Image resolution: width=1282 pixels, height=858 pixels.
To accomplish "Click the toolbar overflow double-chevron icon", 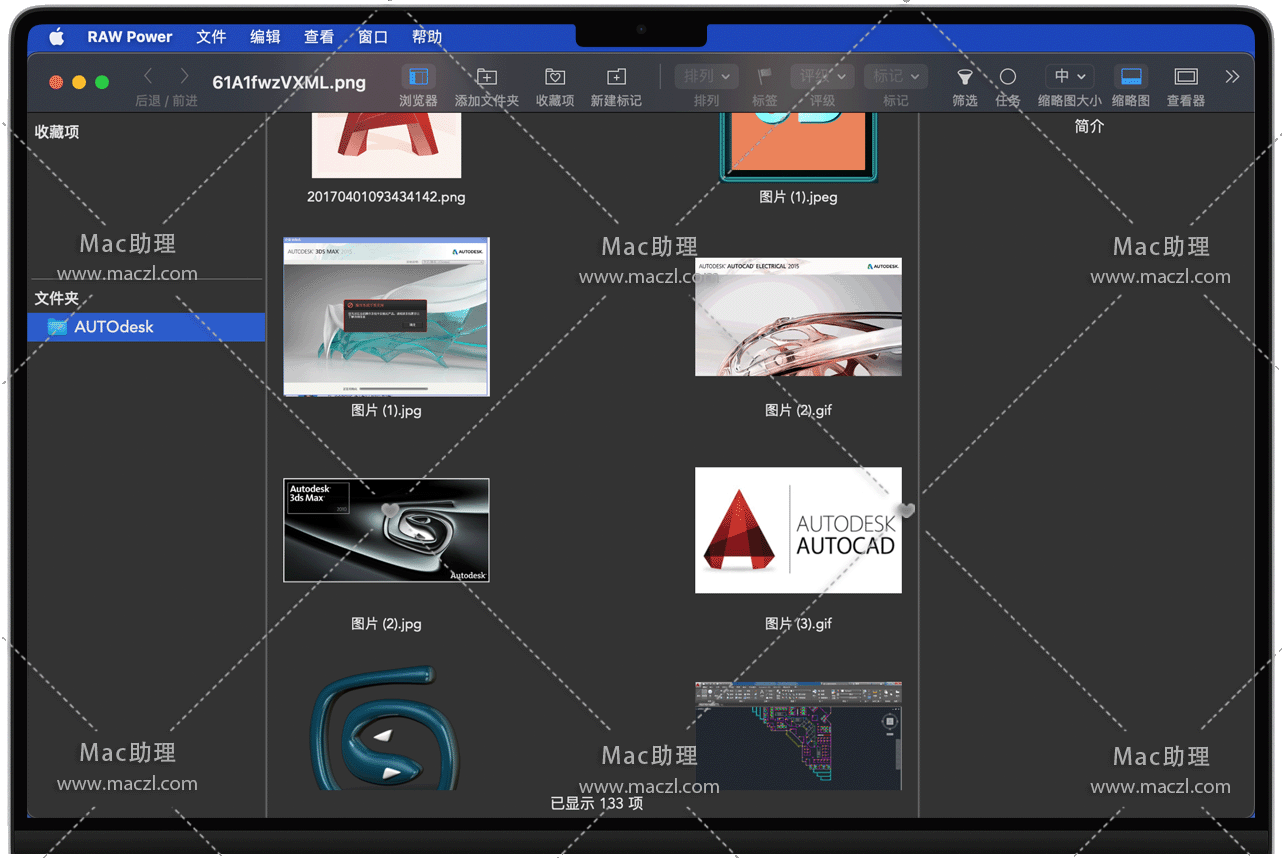I will 1232,77.
